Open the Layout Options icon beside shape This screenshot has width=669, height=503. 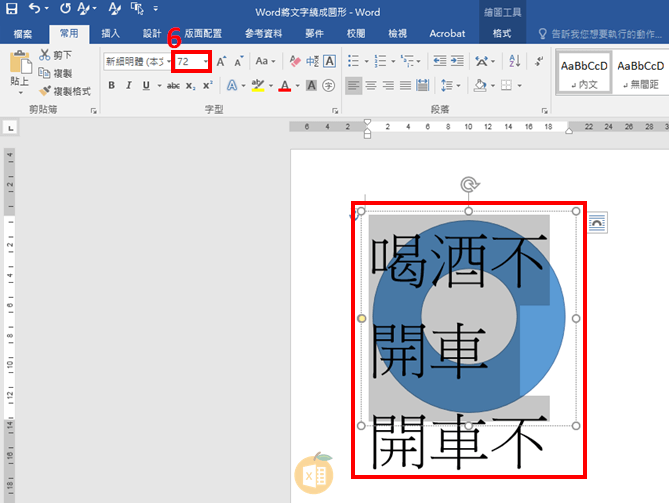pyautogui.click(x=596, y=223)
